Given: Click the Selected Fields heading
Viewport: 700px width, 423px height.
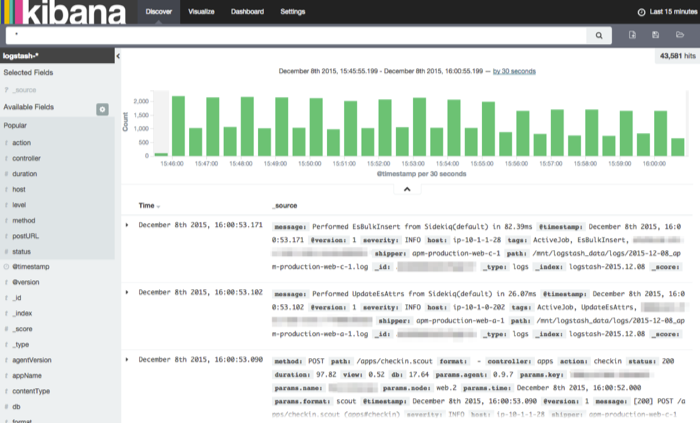Looking at the screenshot, I should pyautogui.click(x=28, y=72).
